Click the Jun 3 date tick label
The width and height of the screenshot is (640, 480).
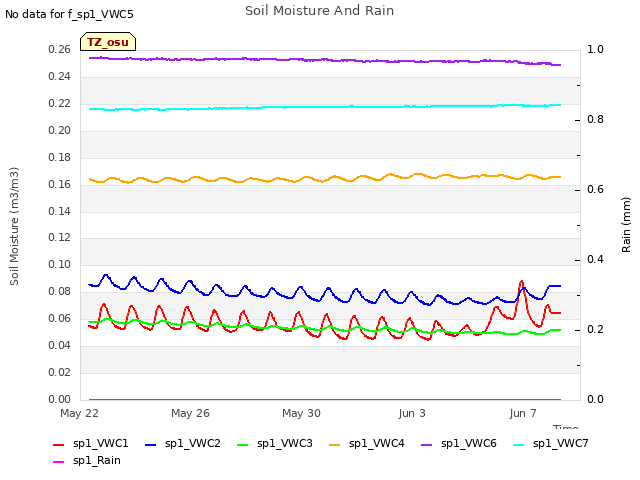click(x=412, y=413)
